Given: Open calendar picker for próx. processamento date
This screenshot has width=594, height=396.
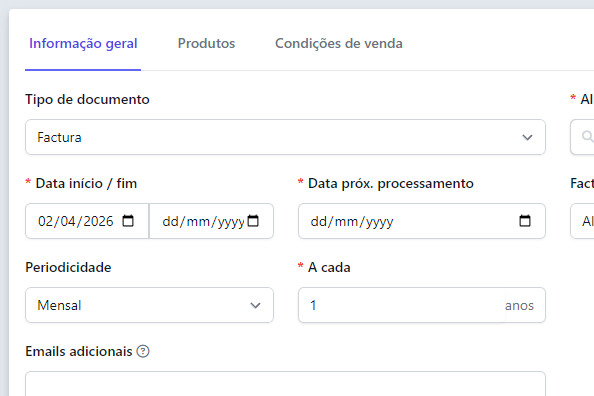Looking at the screenshot, I should 525,221.
